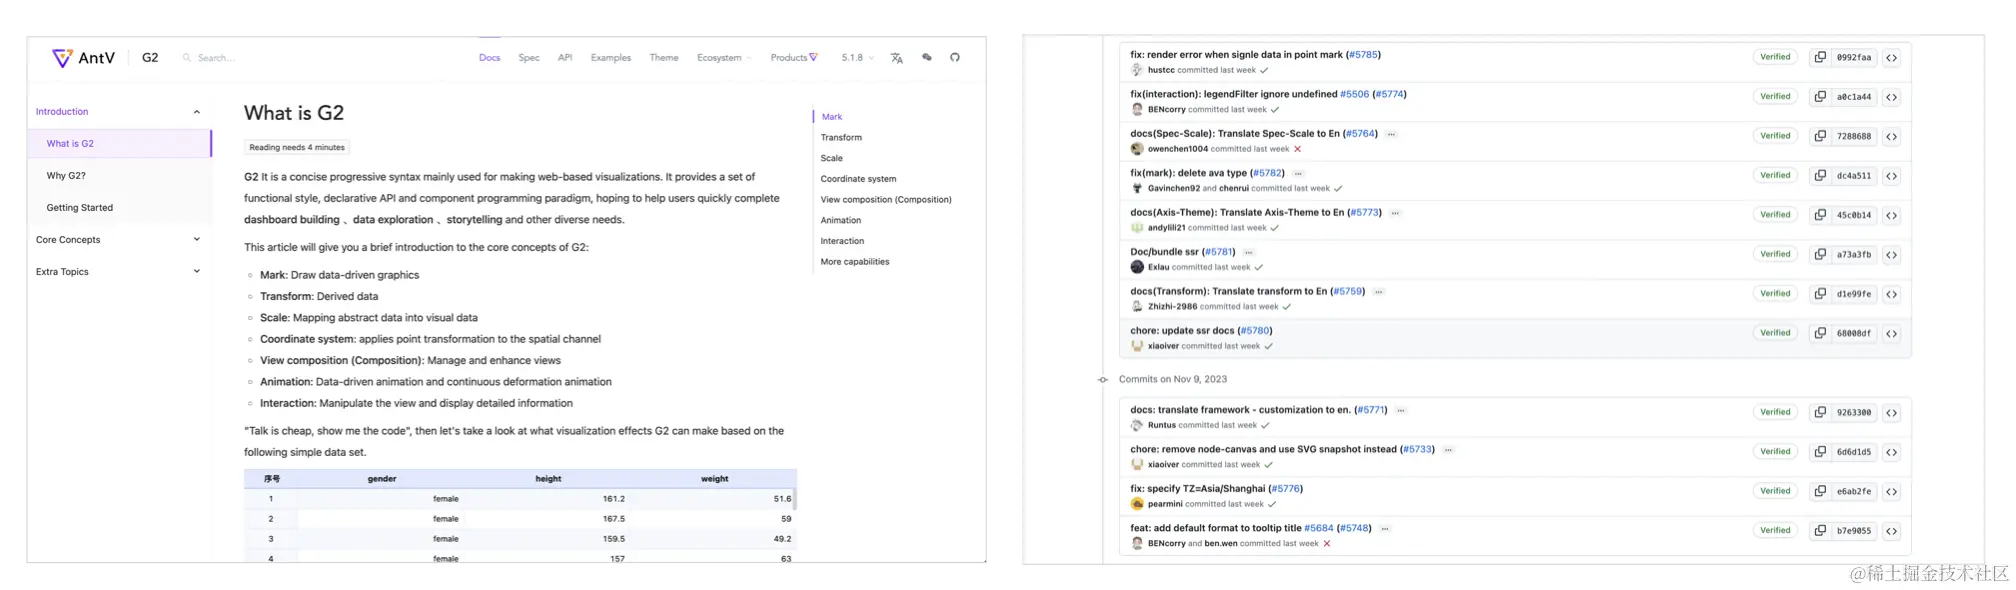Image resolution: width=2016 pixels, height=590 pixels.
Task: Jump to Coordinate system in outline
Action: point(858,179)
